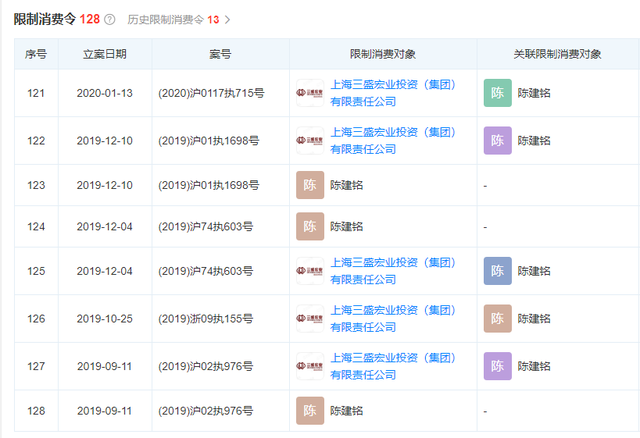Click 陈 avatar in row 124
640x438 pixels.
310,226
